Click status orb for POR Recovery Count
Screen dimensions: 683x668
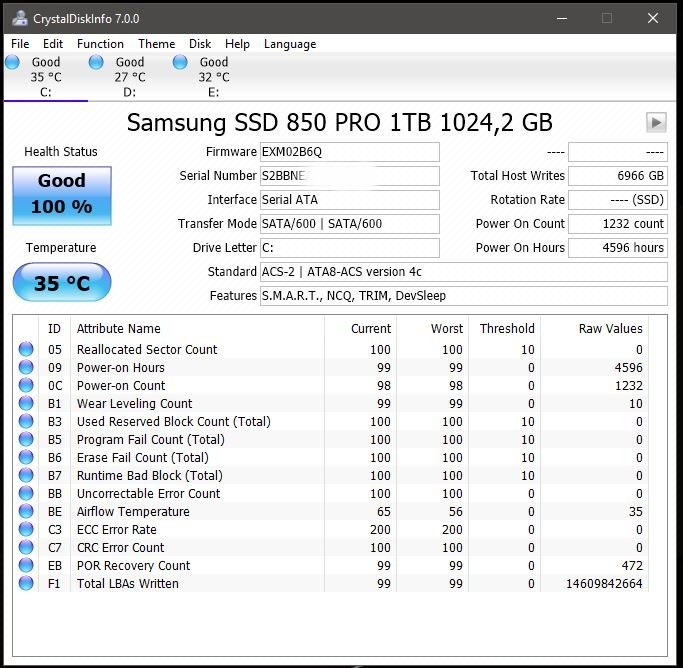(x=26, y=565)
